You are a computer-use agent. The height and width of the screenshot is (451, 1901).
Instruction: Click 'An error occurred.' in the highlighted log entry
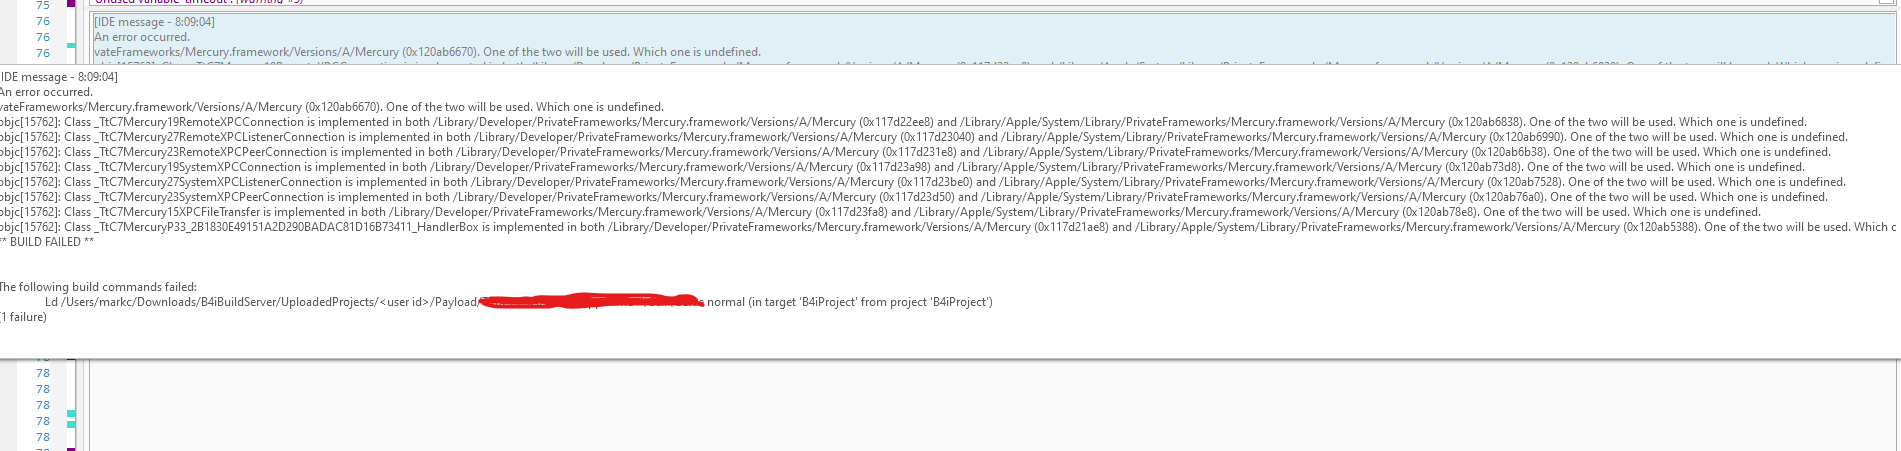[x=142, y=37]
